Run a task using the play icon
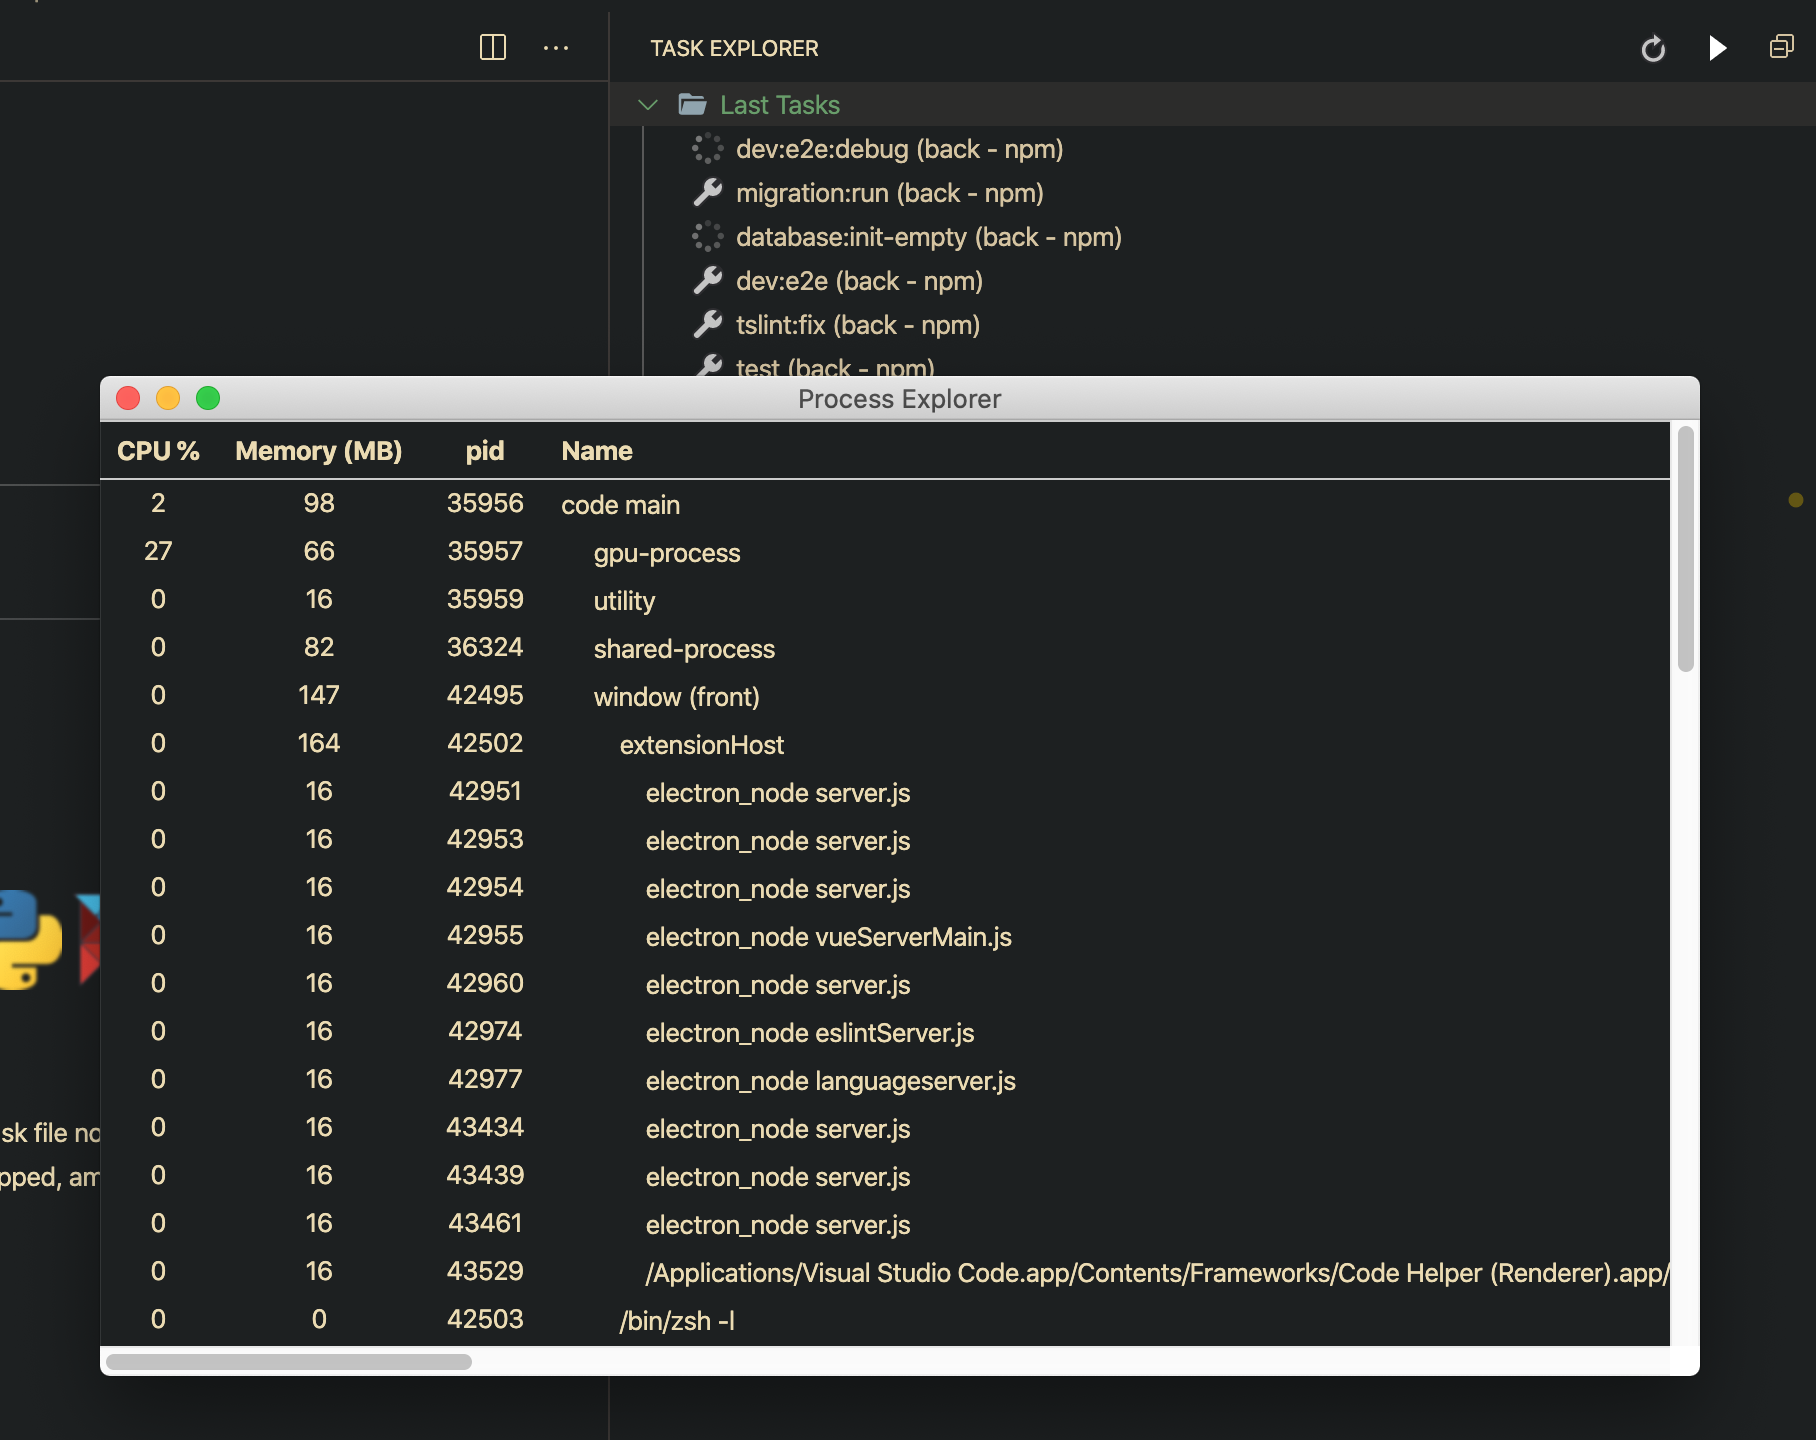This screenshot has width=1816, height=1440. tap(1718, 48)
